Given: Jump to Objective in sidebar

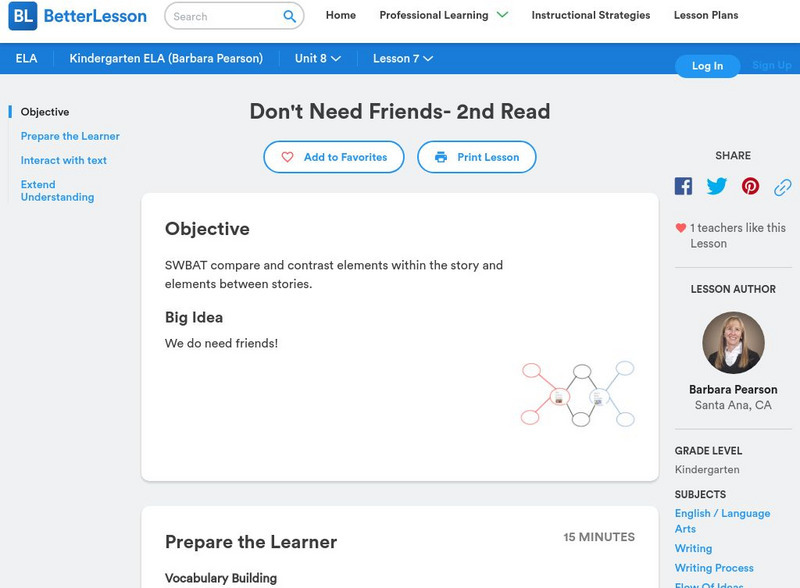Looking at the screenshot, I should tap(45, 112).
